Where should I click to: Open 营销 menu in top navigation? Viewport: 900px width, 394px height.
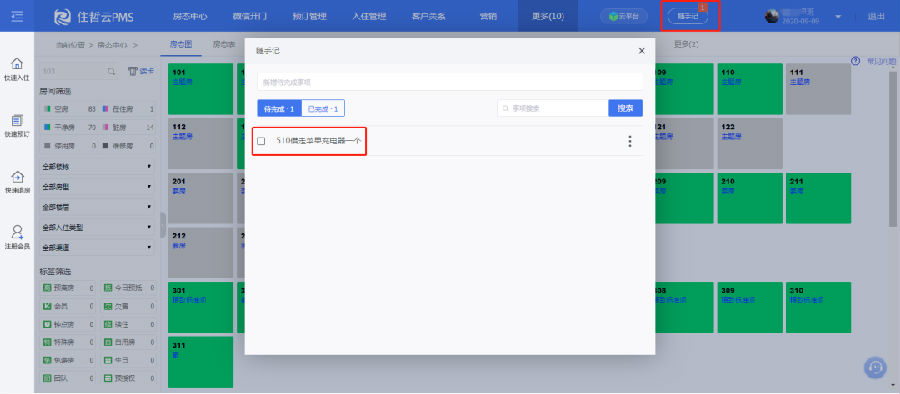pos(488,17)
